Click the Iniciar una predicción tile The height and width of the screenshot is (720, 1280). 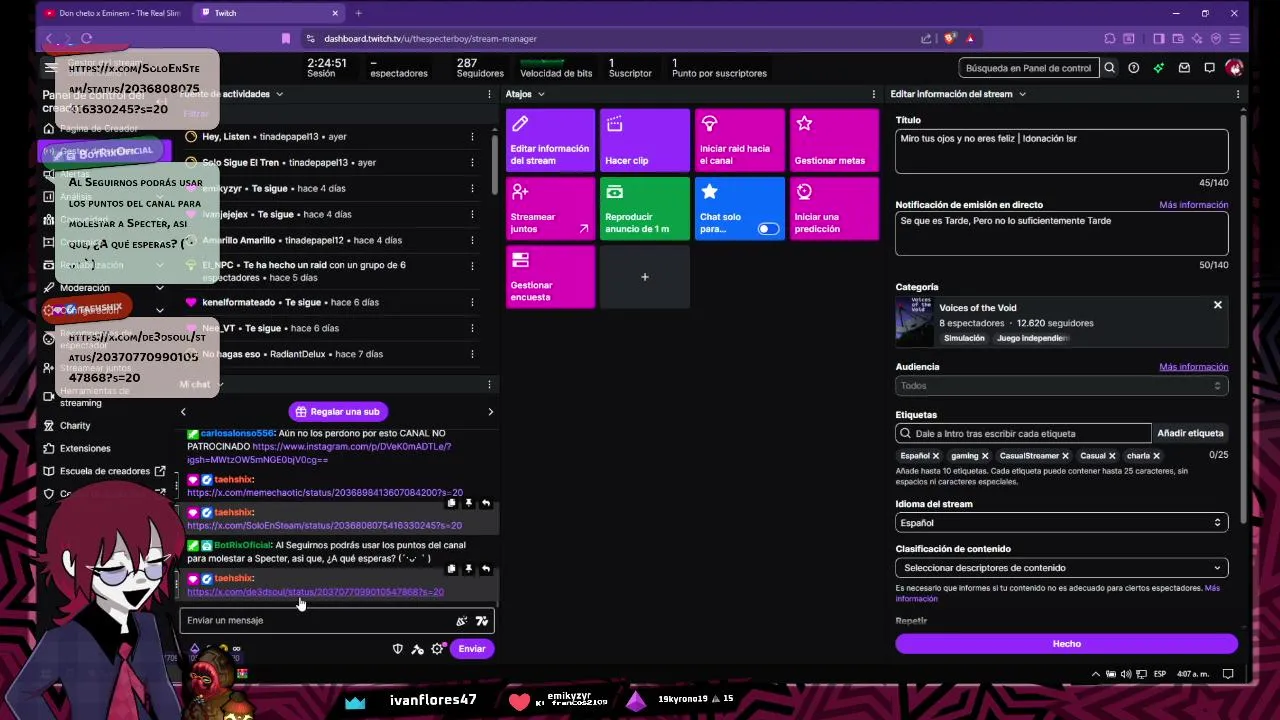point(834,208)
